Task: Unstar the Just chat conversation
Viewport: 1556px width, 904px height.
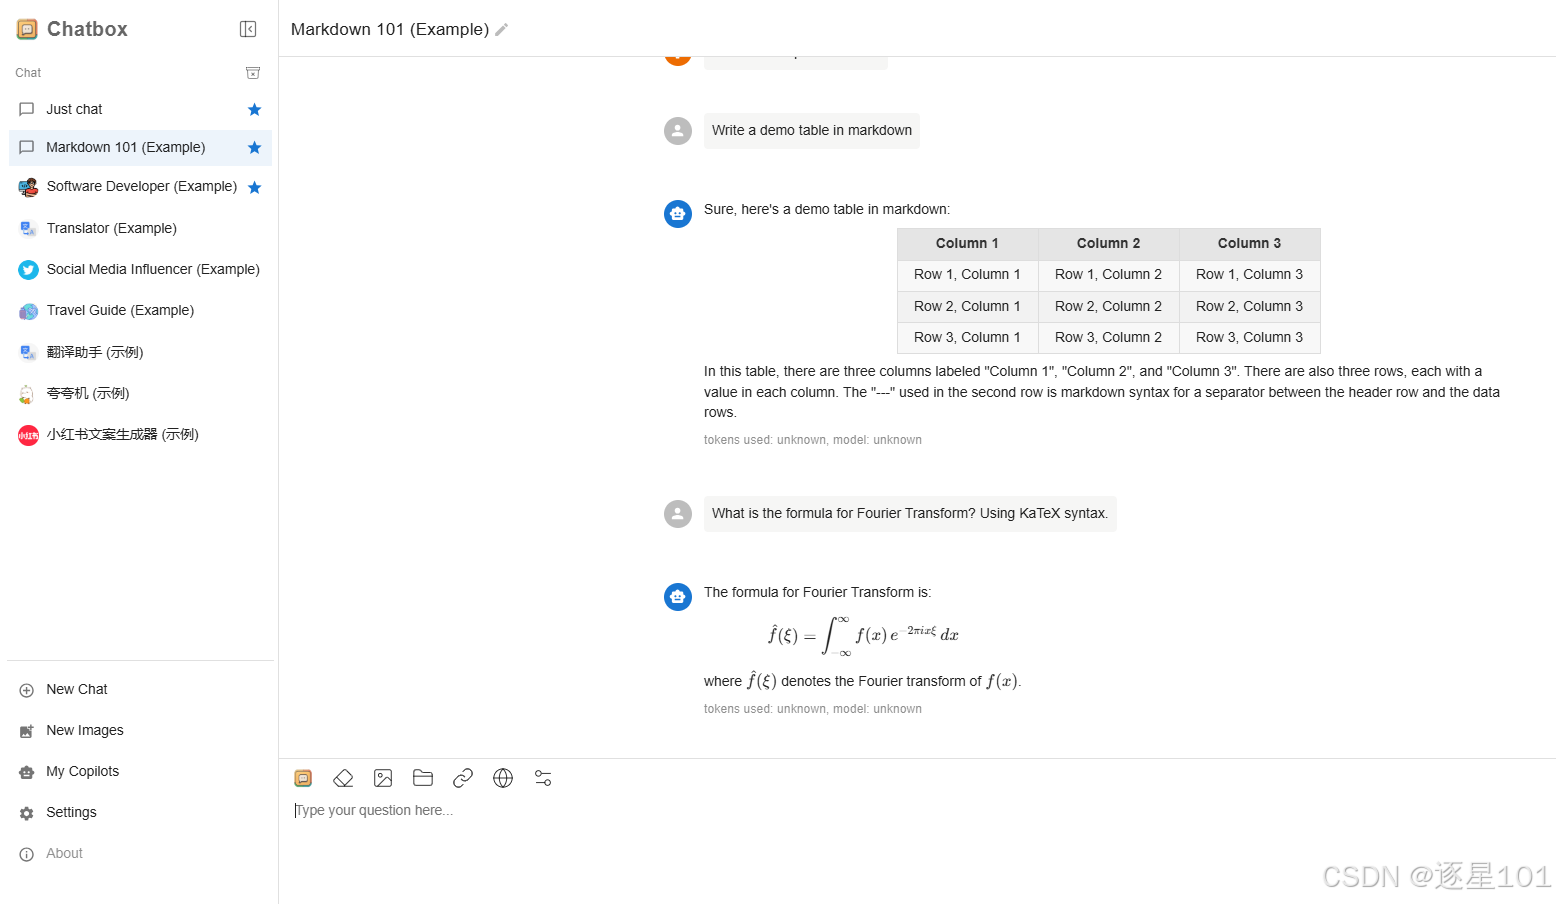Action: (x=254, y=109)
